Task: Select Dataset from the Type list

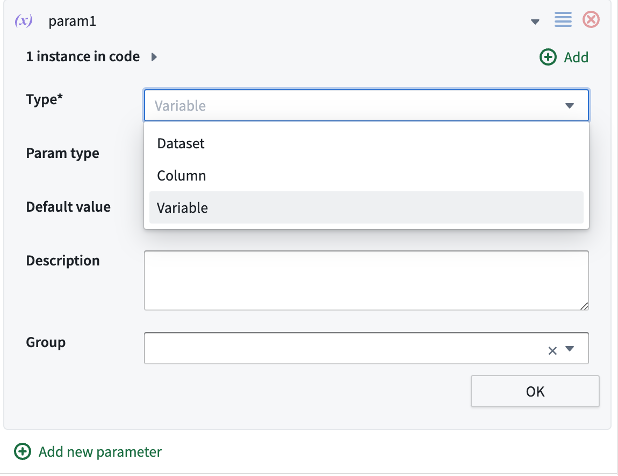Action: pyautogui.click(x=180, y=143)
